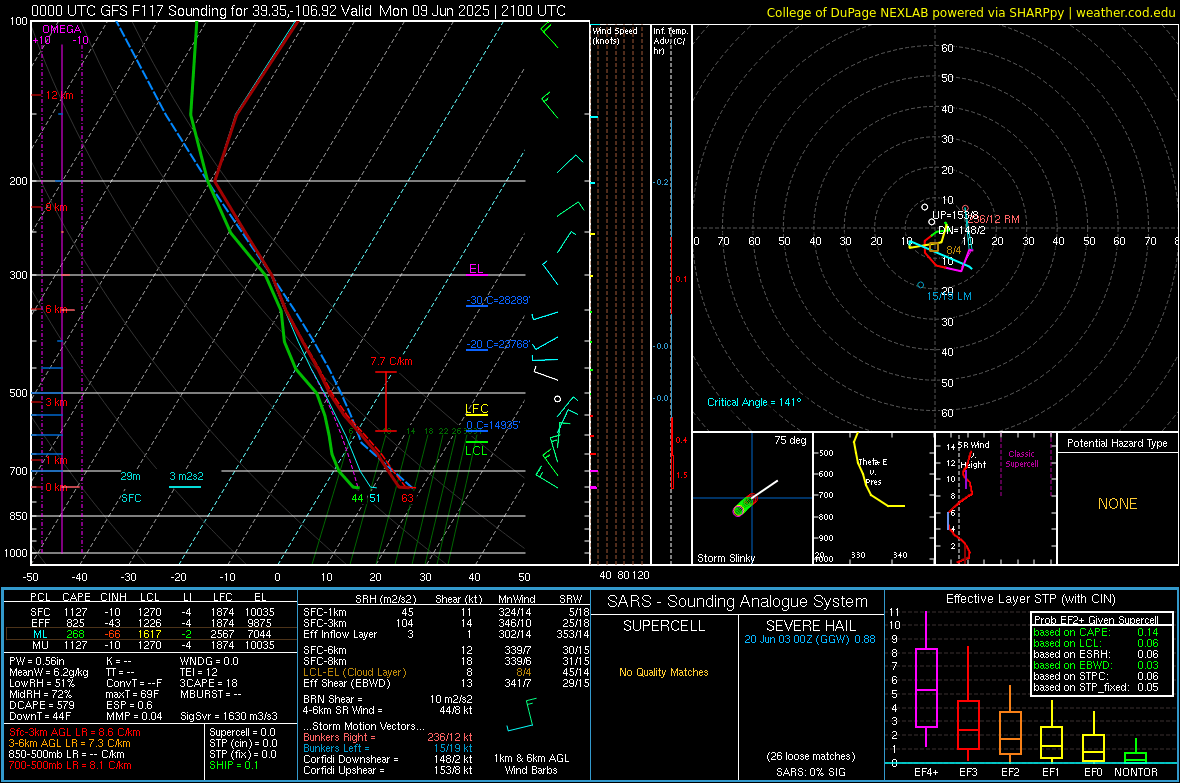Select the UP=153/8 hodograph label
This screenshot has height=783, width=1180.
tap(955, 215)
